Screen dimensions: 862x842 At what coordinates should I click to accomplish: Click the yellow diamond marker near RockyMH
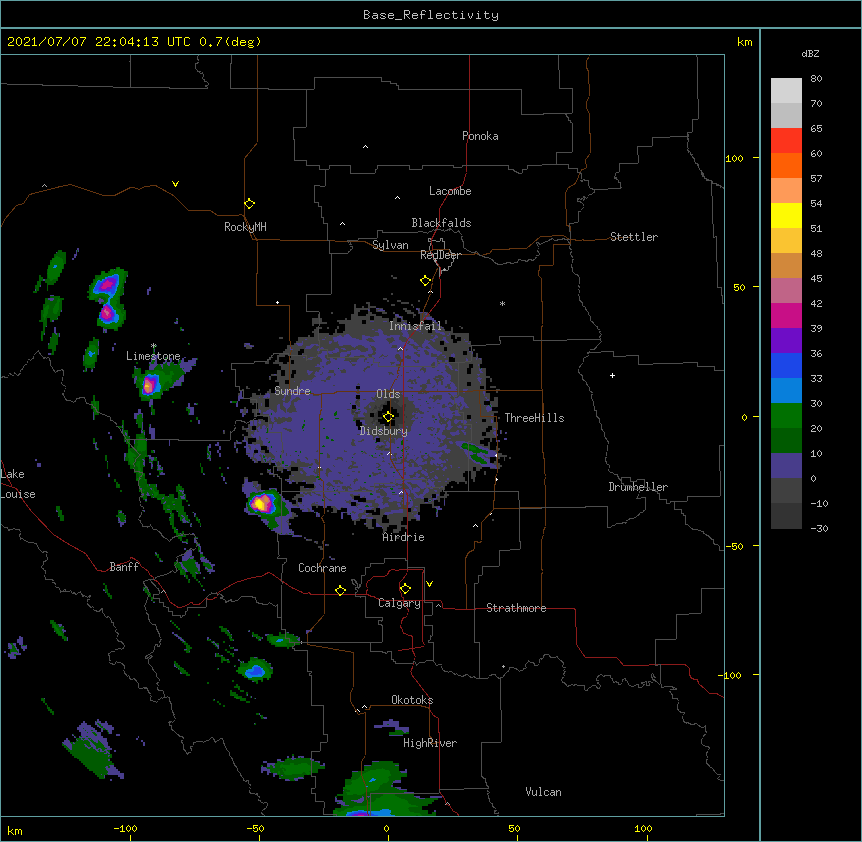click(x=249, y=204)
